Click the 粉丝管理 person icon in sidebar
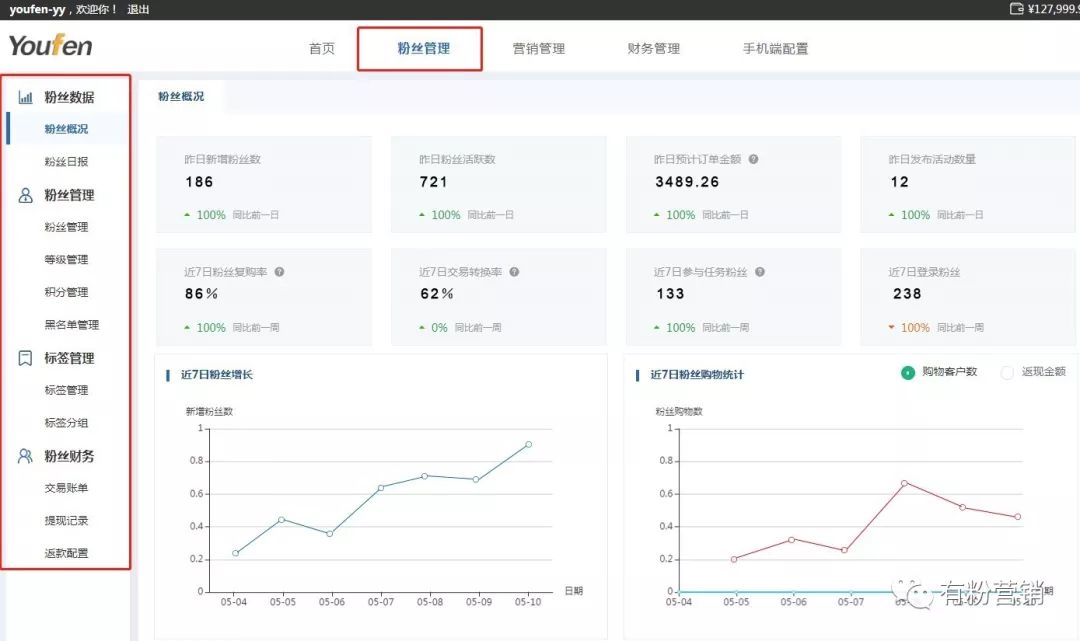Viewport: 1080px width, 641px height. (26, 195)
